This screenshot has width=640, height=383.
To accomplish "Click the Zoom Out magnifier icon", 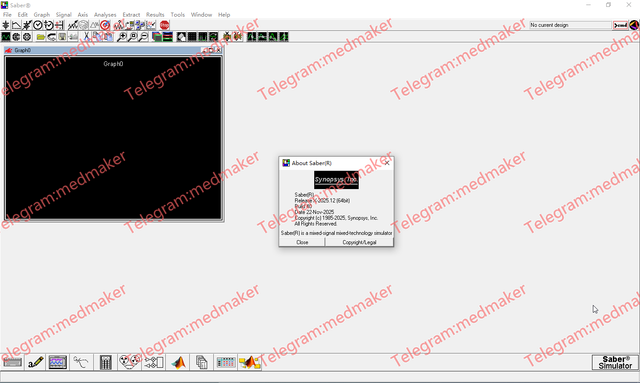I will (x=143, y=37).
